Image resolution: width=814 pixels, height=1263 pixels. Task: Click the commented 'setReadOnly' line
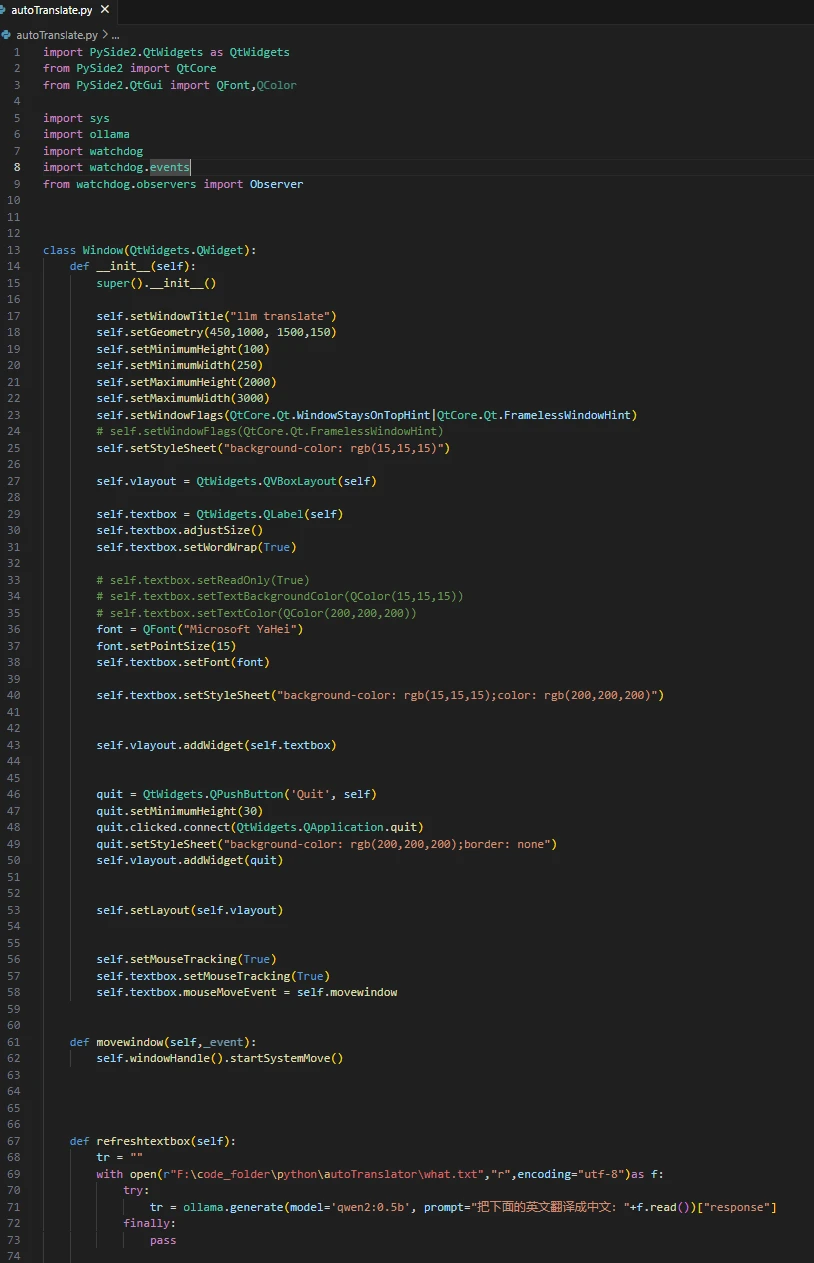coord(203,580)
